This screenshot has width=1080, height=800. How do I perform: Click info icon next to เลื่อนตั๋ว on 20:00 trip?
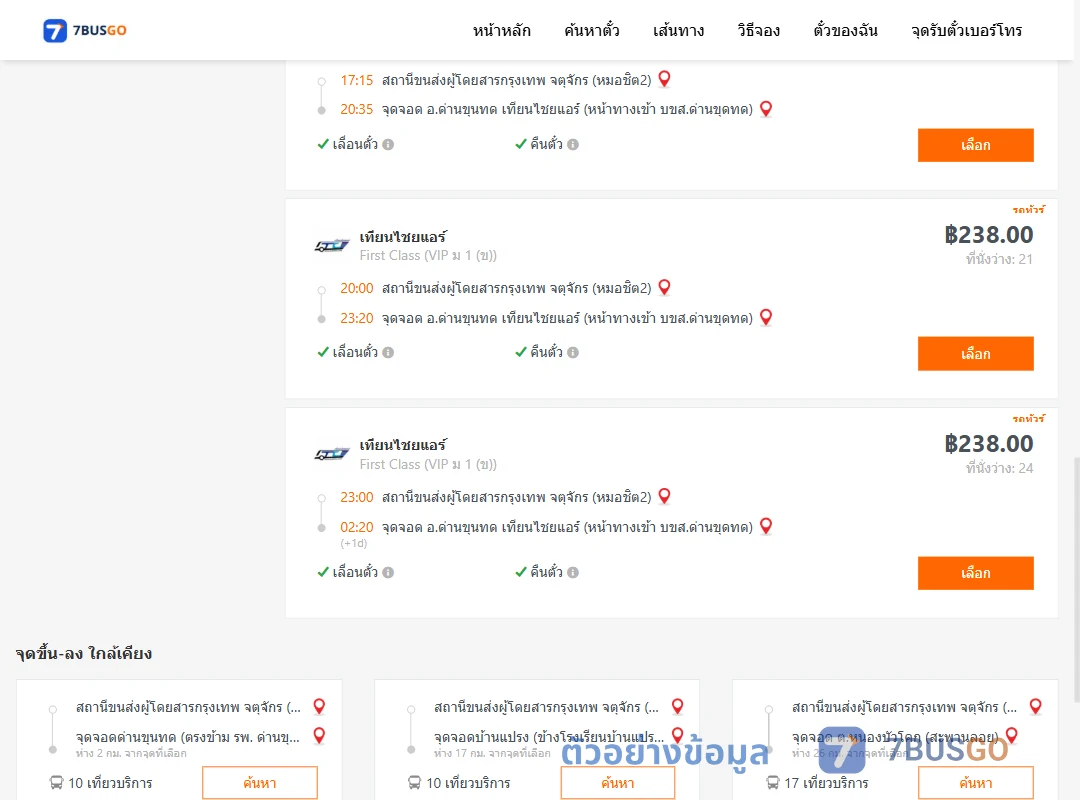tap(388, 353)
